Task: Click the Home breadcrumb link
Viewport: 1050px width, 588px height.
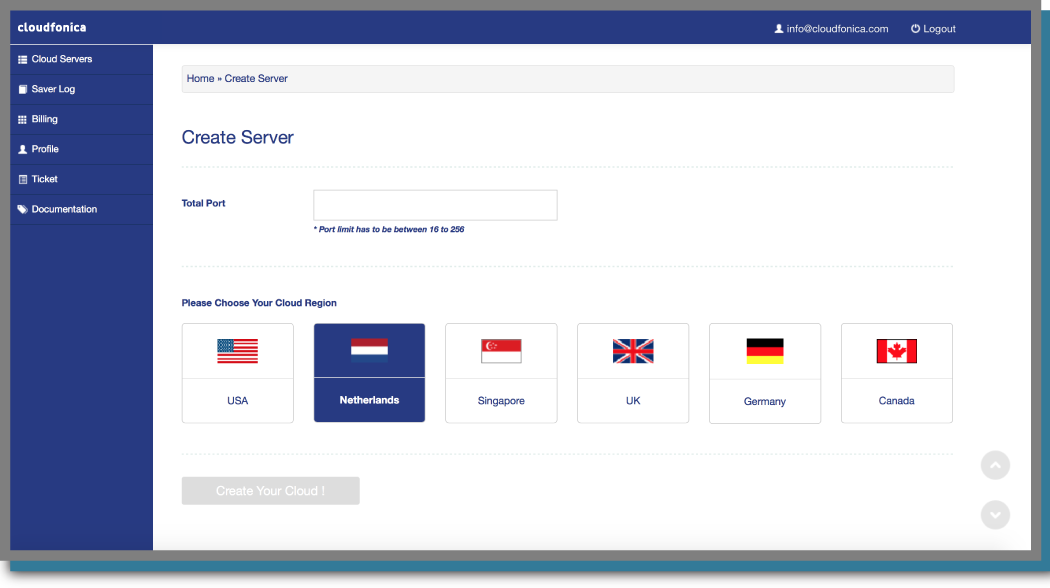Action: (x=200, y=78)
